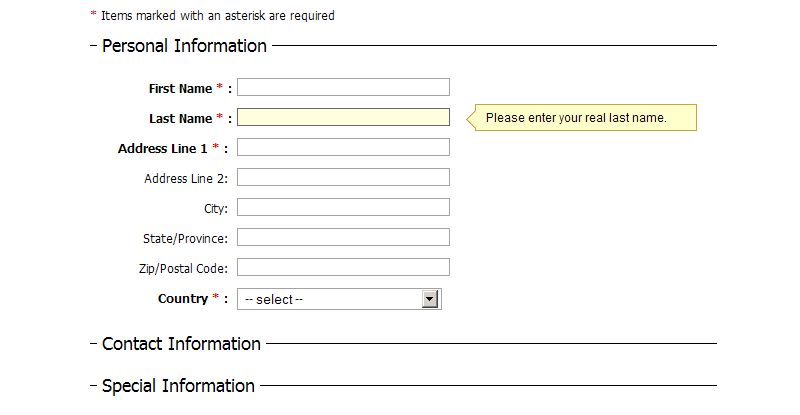
Task: Expand the Contact Information section
Action: coord(180,344)
